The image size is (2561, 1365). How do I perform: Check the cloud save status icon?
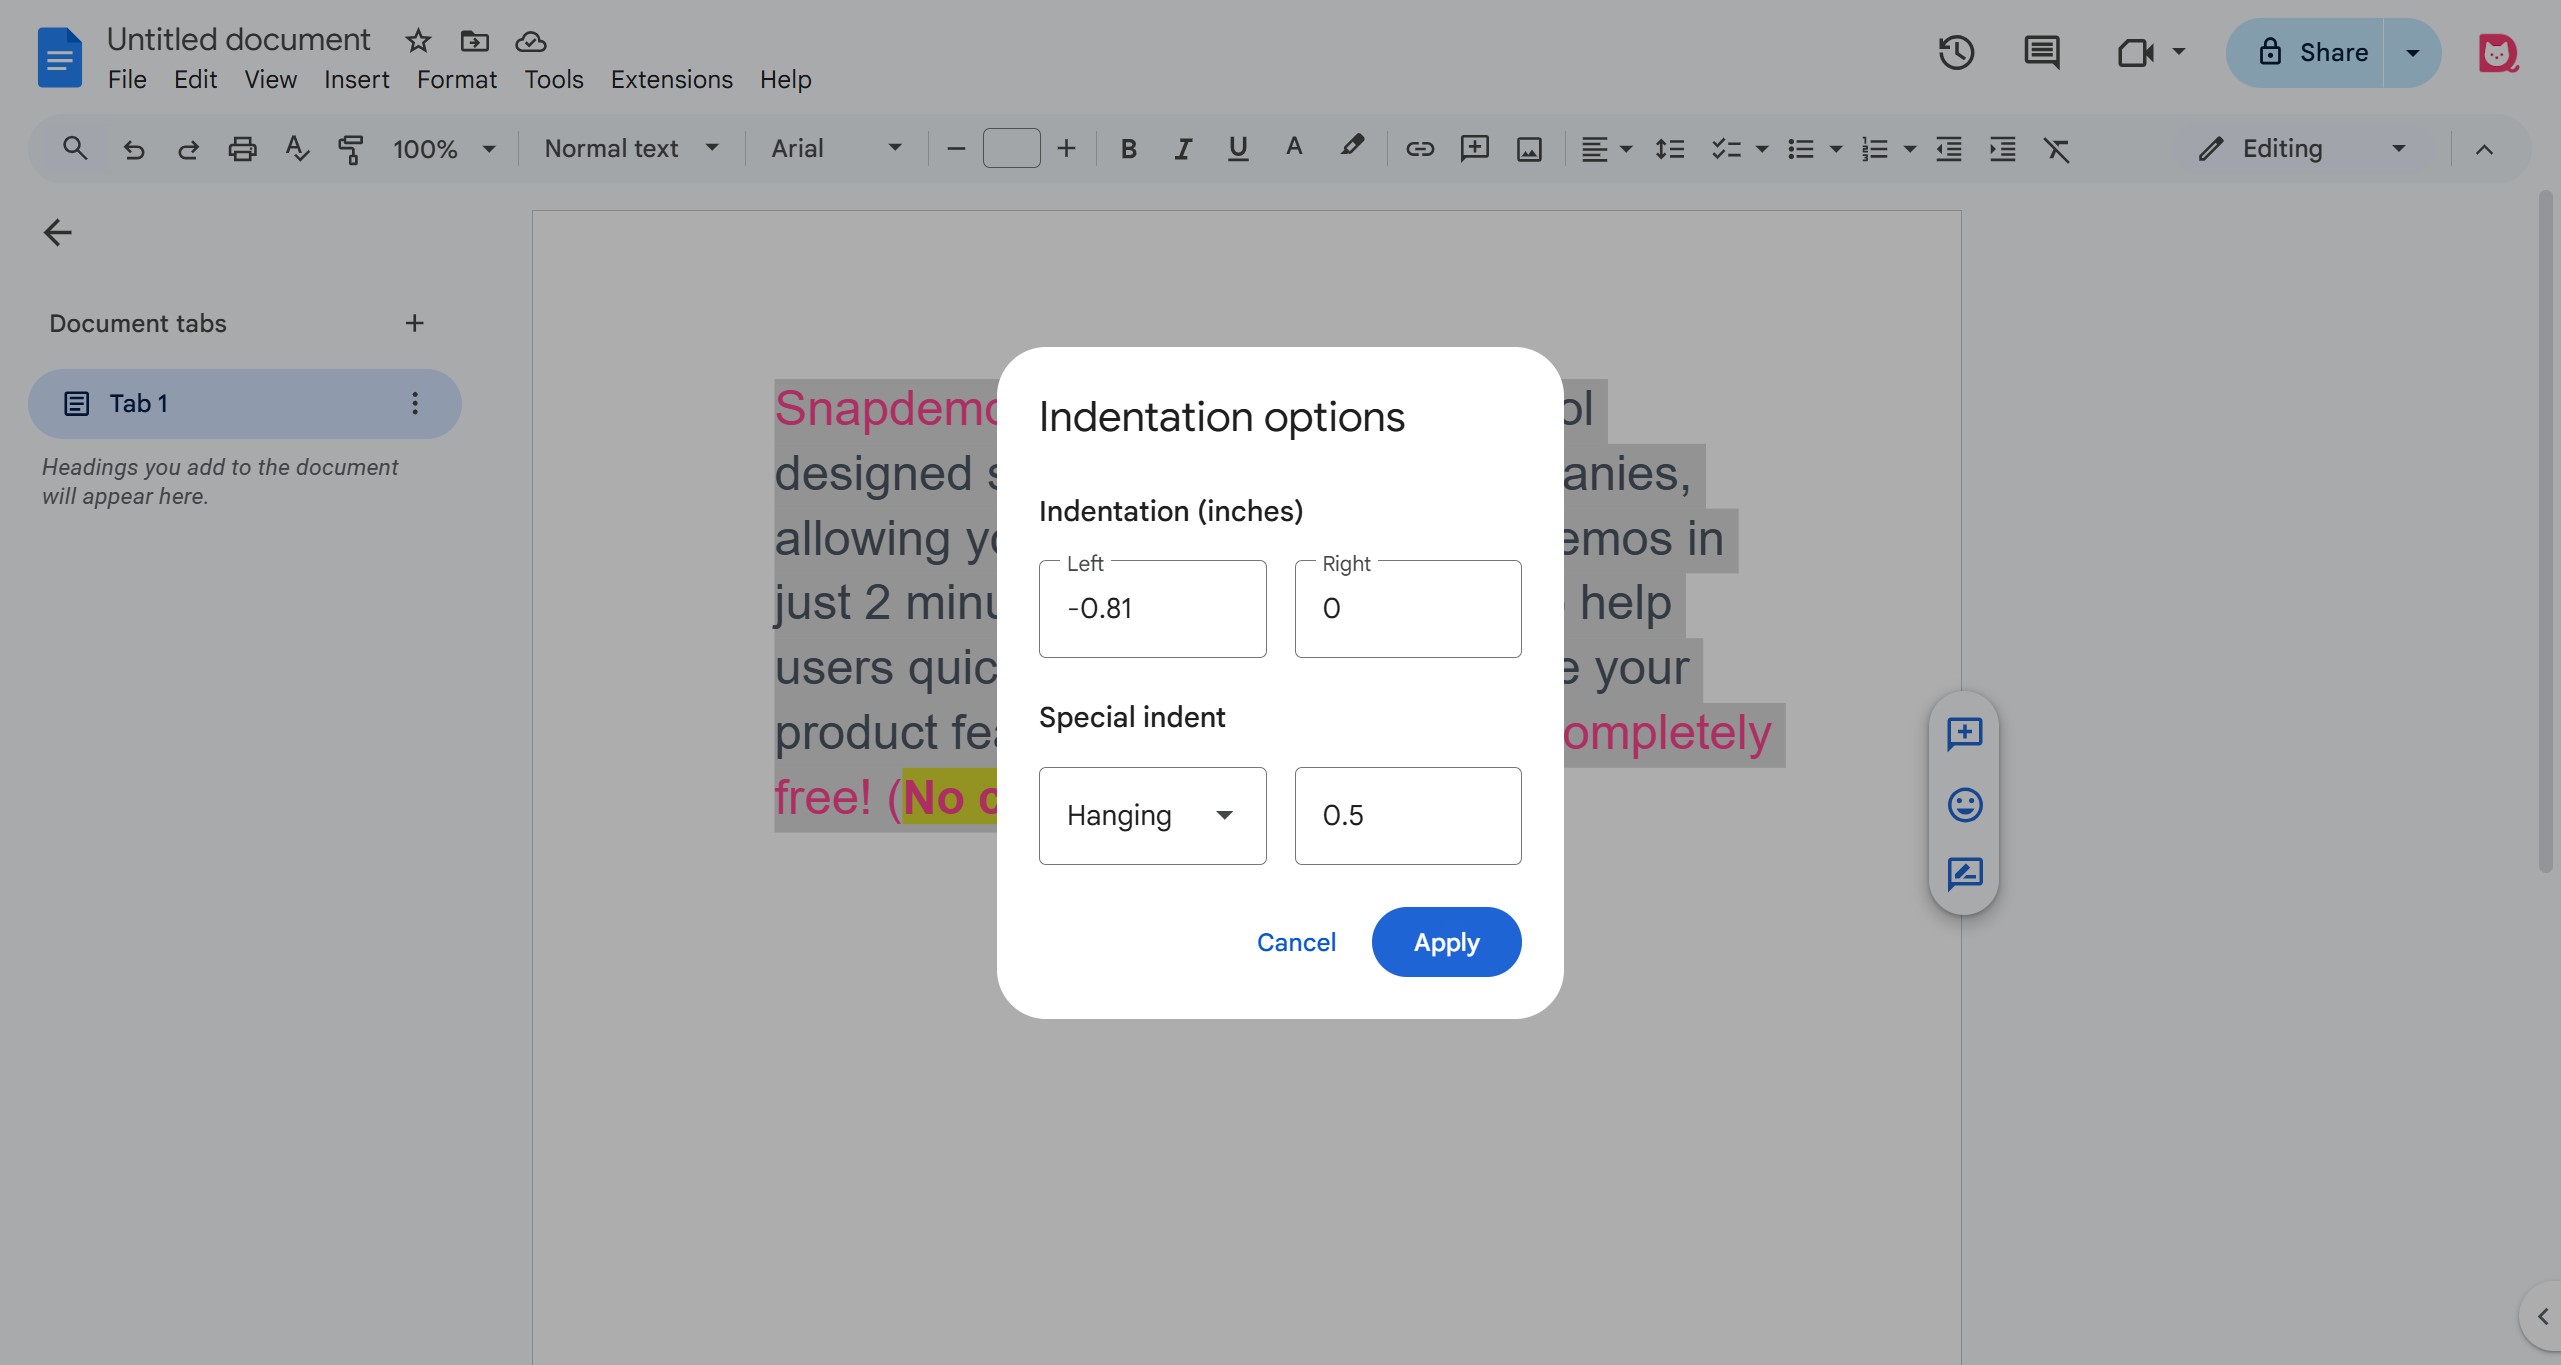[530, 41]
